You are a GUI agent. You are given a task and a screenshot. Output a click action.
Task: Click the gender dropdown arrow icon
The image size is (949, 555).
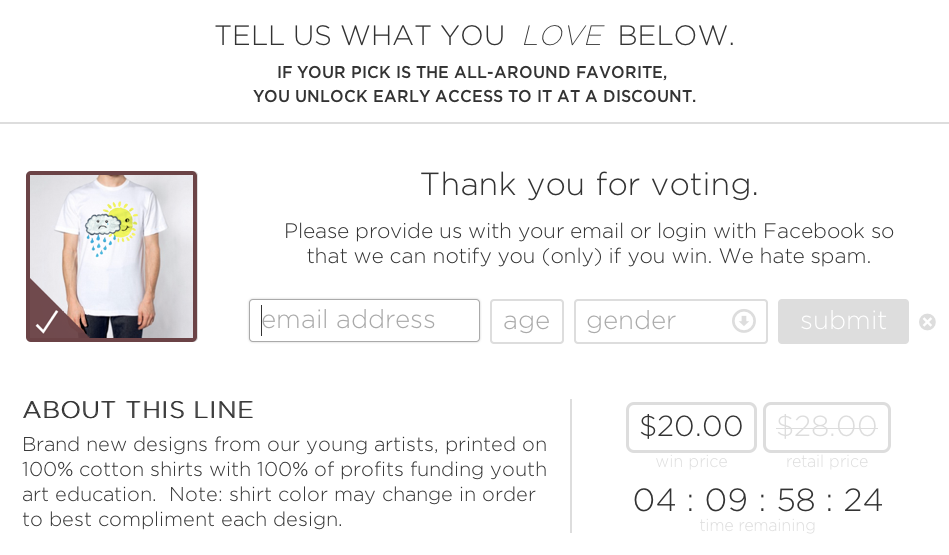[743, 321]
